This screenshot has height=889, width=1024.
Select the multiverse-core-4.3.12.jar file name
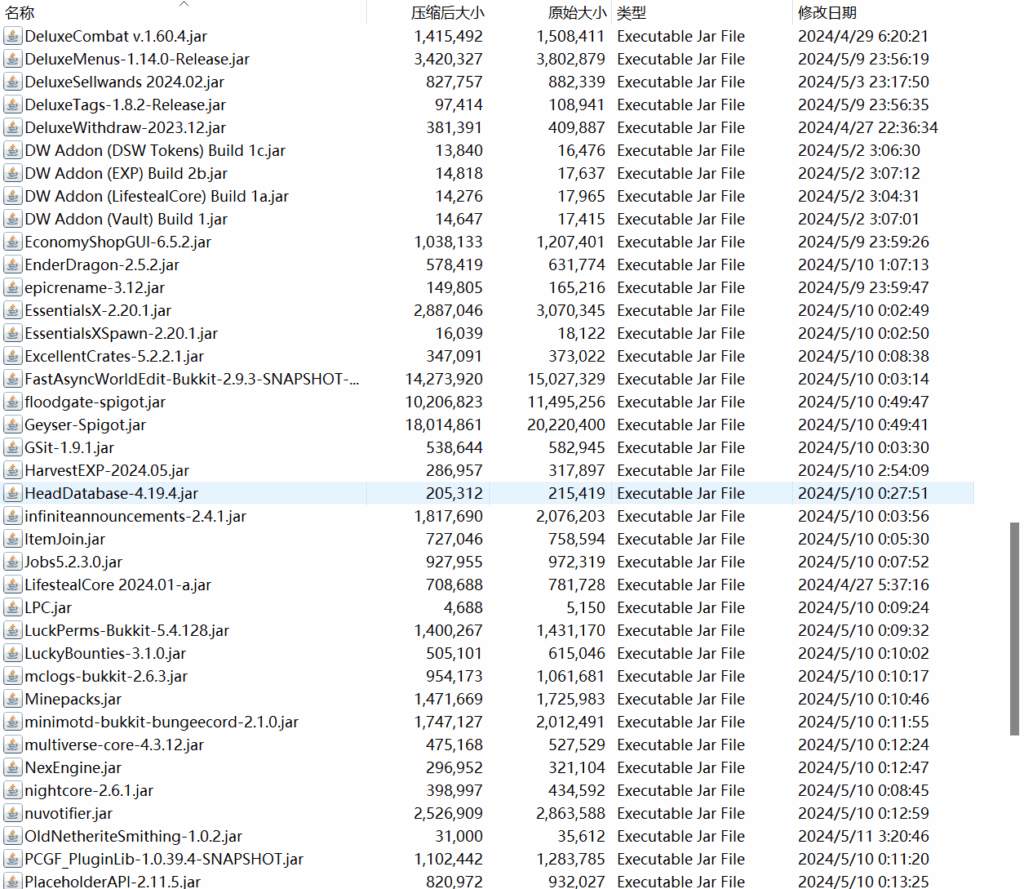(x=114, y=745)
